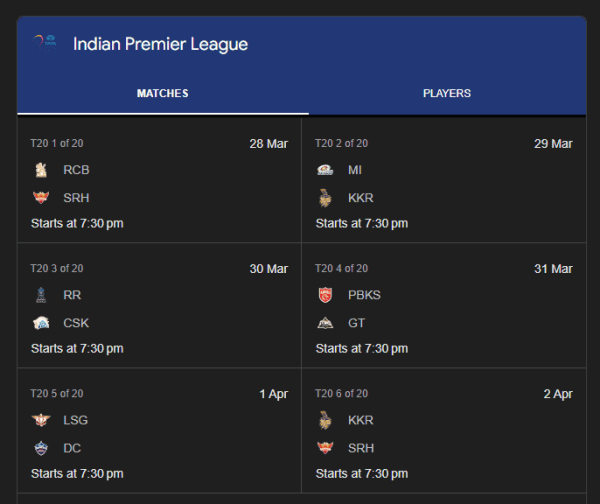Viewport: 600px width, 504px height.
Task: Click the CSK team logo
Action: pos(41,323)
